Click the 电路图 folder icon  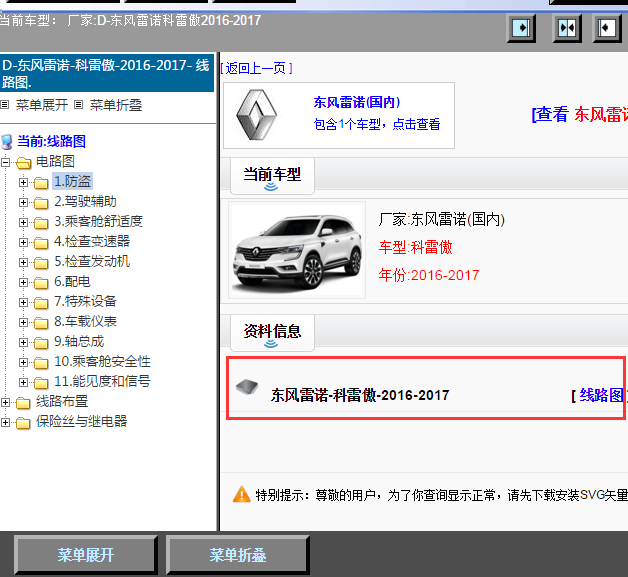point(24,163)
